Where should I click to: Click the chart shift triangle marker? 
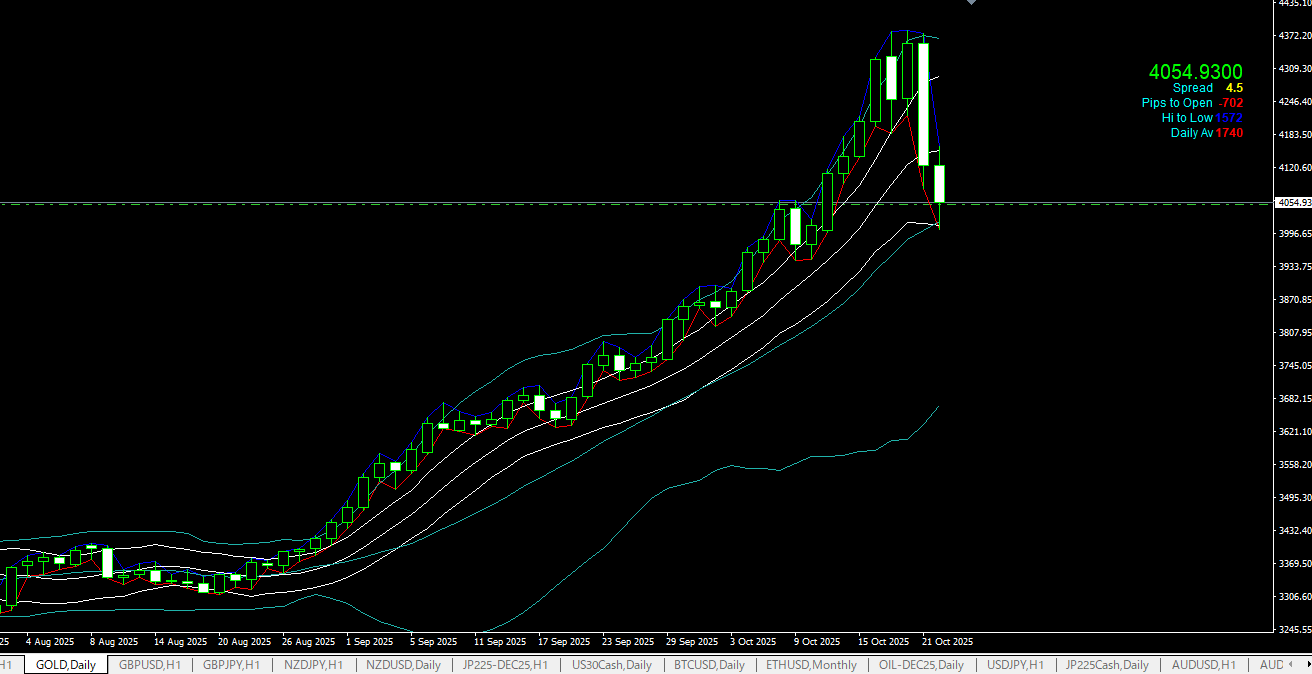[970, 3]
